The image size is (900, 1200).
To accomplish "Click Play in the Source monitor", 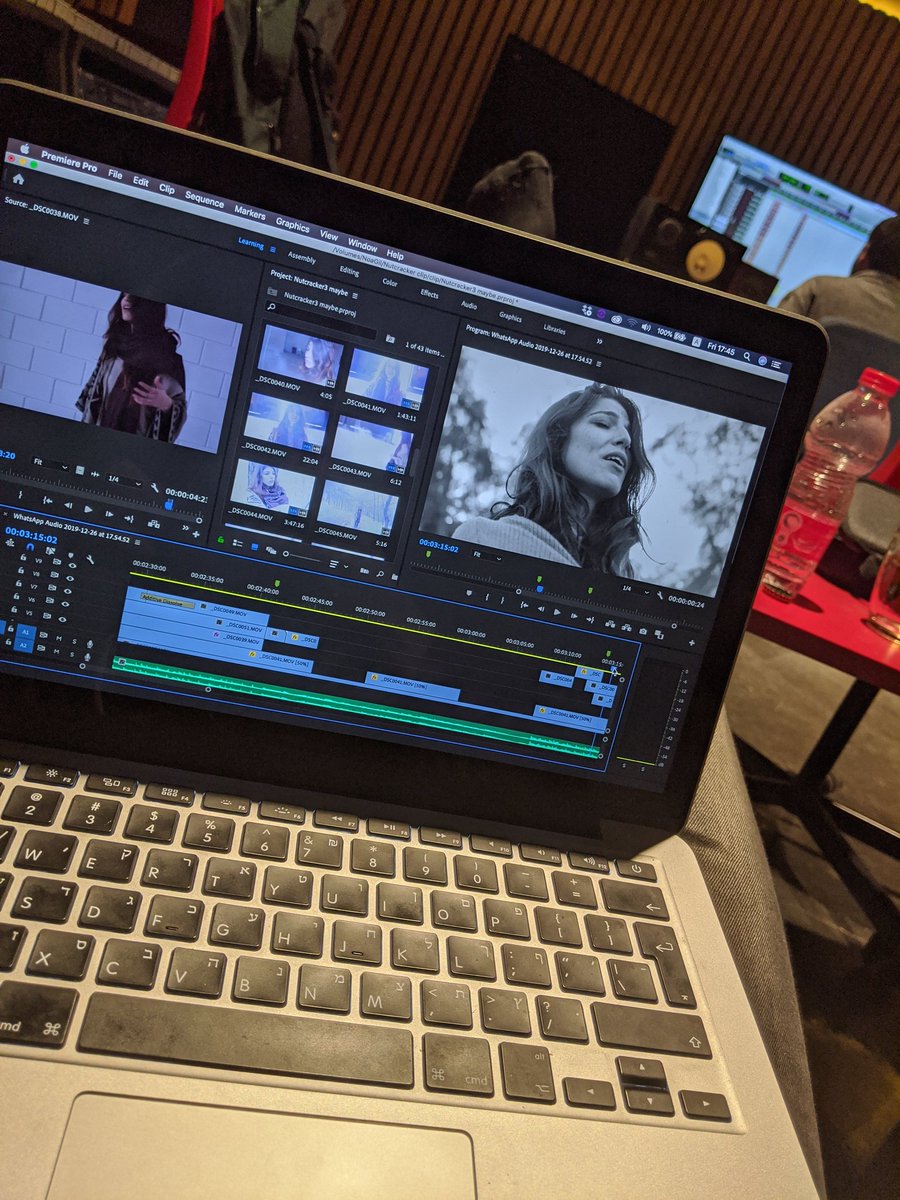I will click(88, 509).
